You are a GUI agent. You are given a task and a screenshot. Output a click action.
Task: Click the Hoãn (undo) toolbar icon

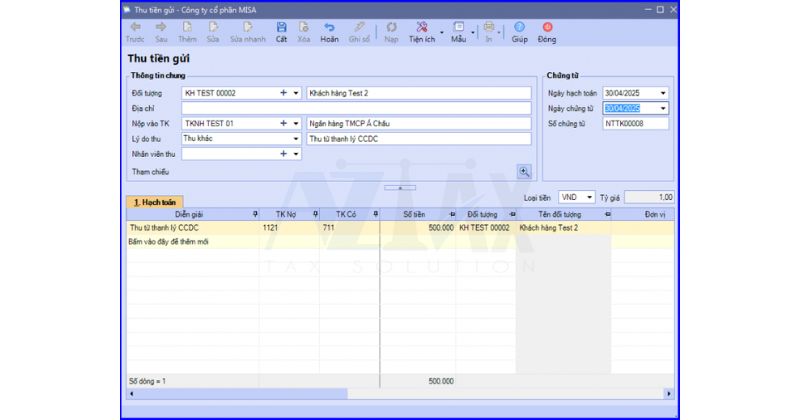pos(329,31)
